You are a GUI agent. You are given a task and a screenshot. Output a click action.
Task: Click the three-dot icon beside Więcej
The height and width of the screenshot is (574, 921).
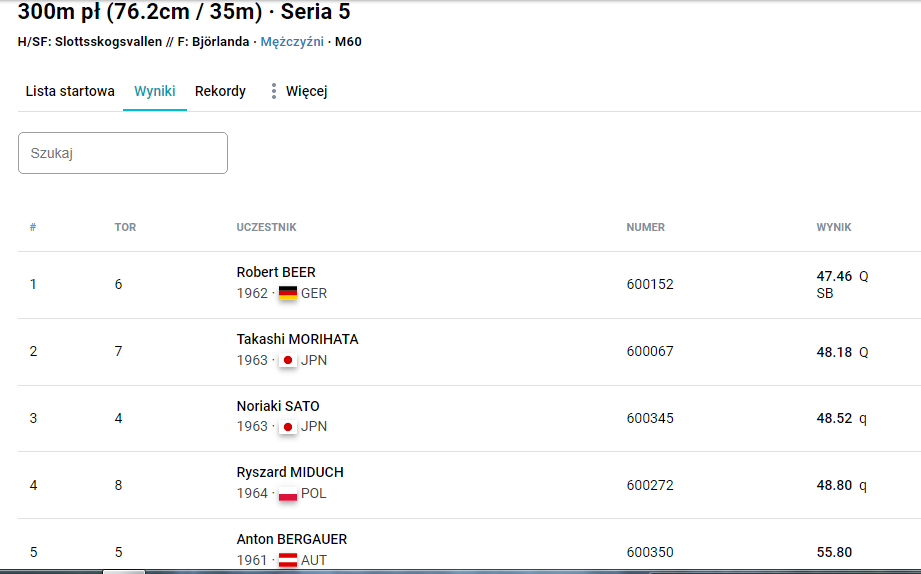[274, 91]
